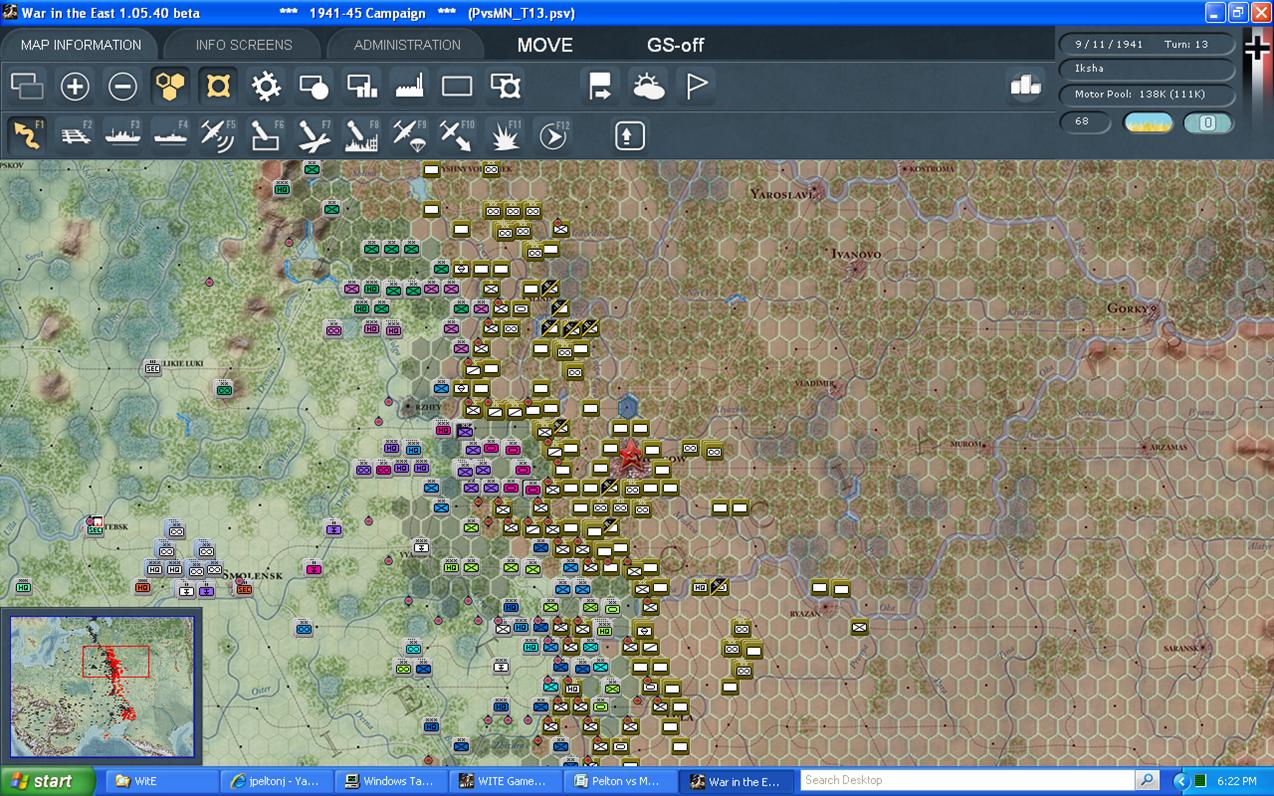Image resolution: width=1274 pixels, height=796 pixels.
Task: Open the Pelton vs M... taskbar item
Action: (x=622, y=781)
